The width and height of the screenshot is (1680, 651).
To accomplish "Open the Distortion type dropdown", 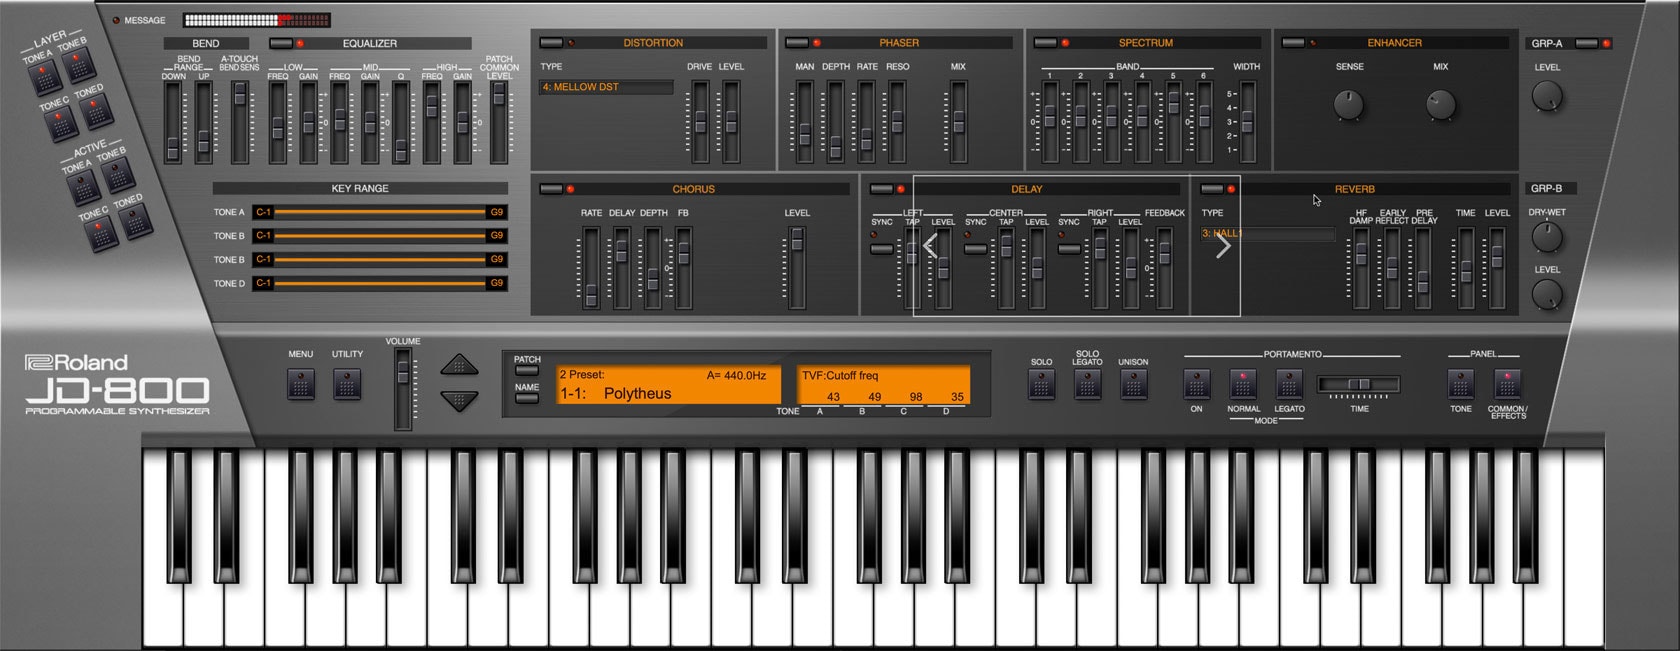I will point(606,87).
